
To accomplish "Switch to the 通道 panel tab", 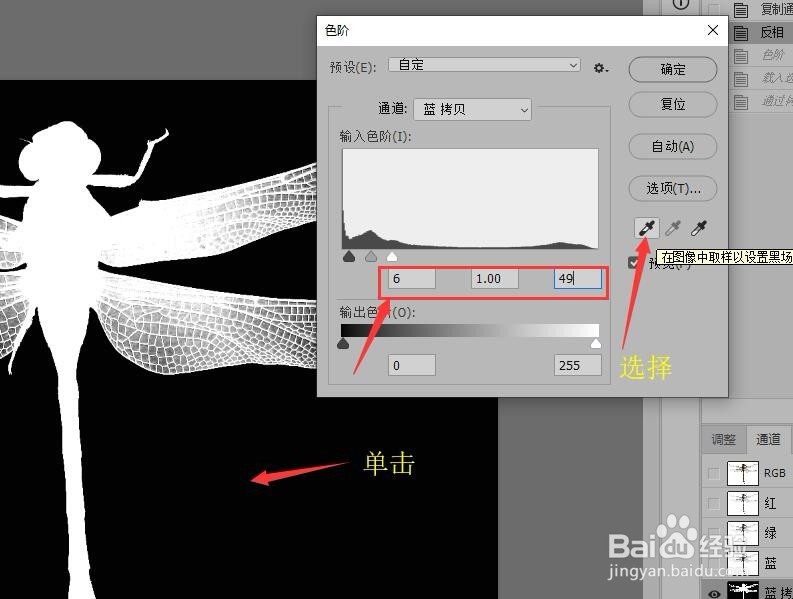I will click(x=768, y=439).
